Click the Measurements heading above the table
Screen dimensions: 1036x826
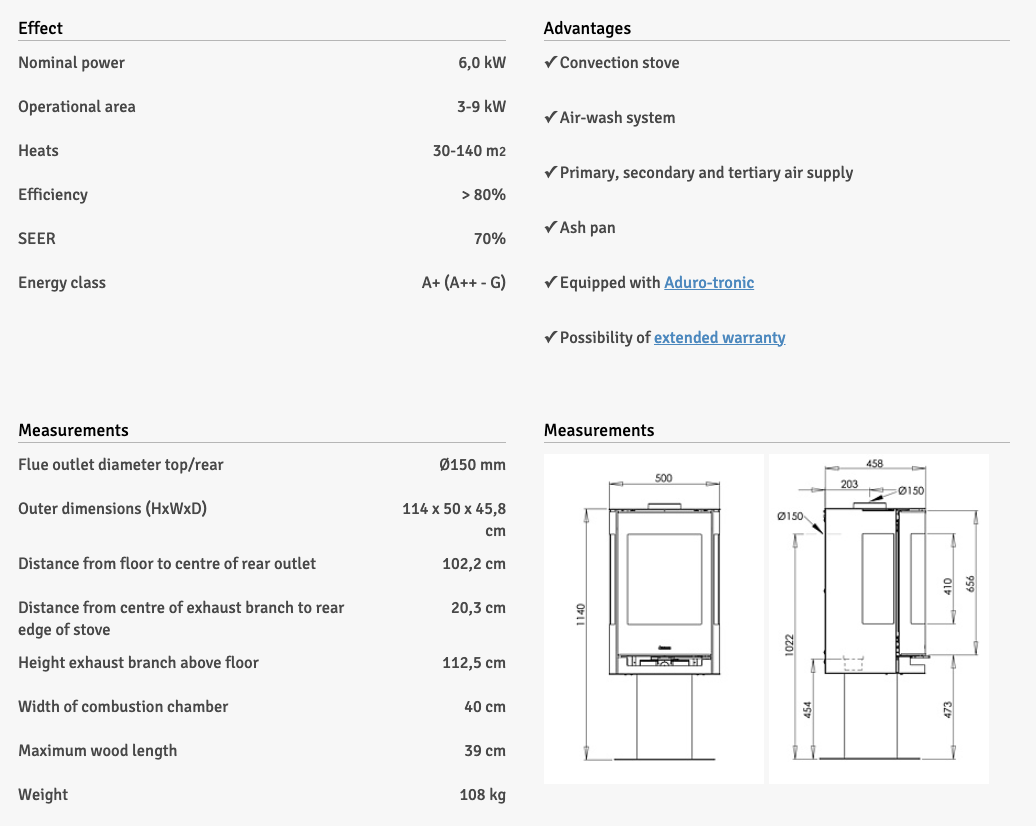click(x=73, y=430)
